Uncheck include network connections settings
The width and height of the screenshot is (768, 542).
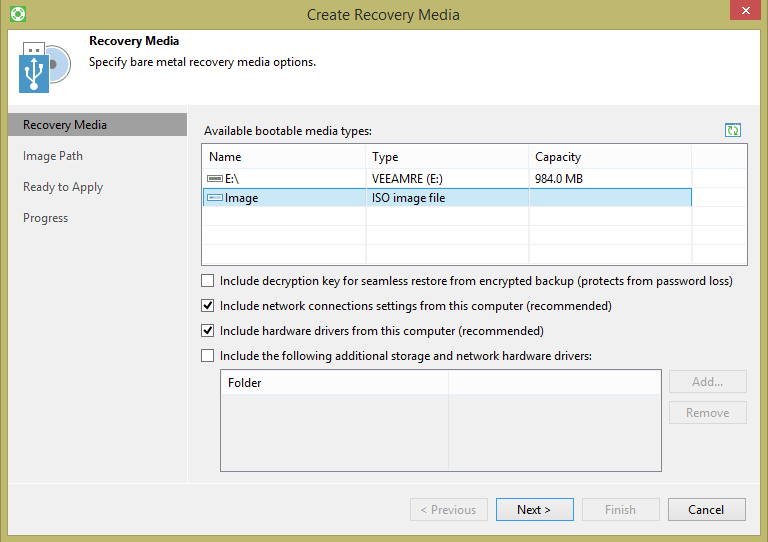(x=208, y=306)
